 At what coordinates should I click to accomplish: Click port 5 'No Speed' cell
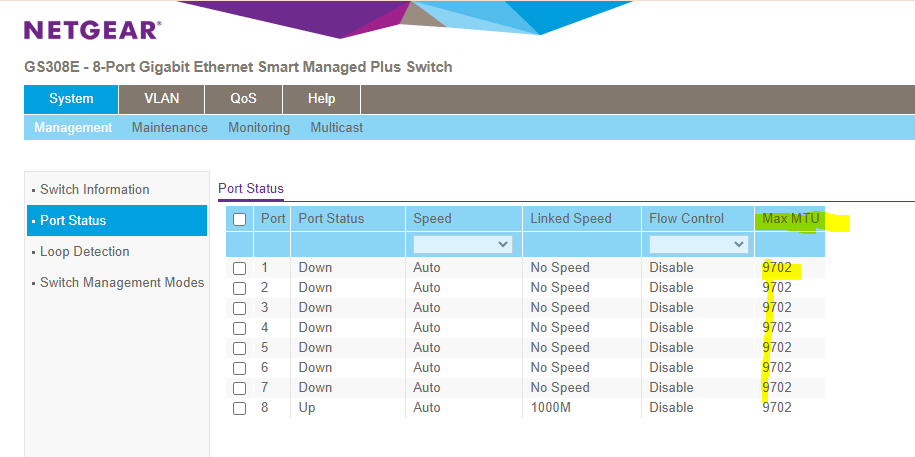[560, 348]
